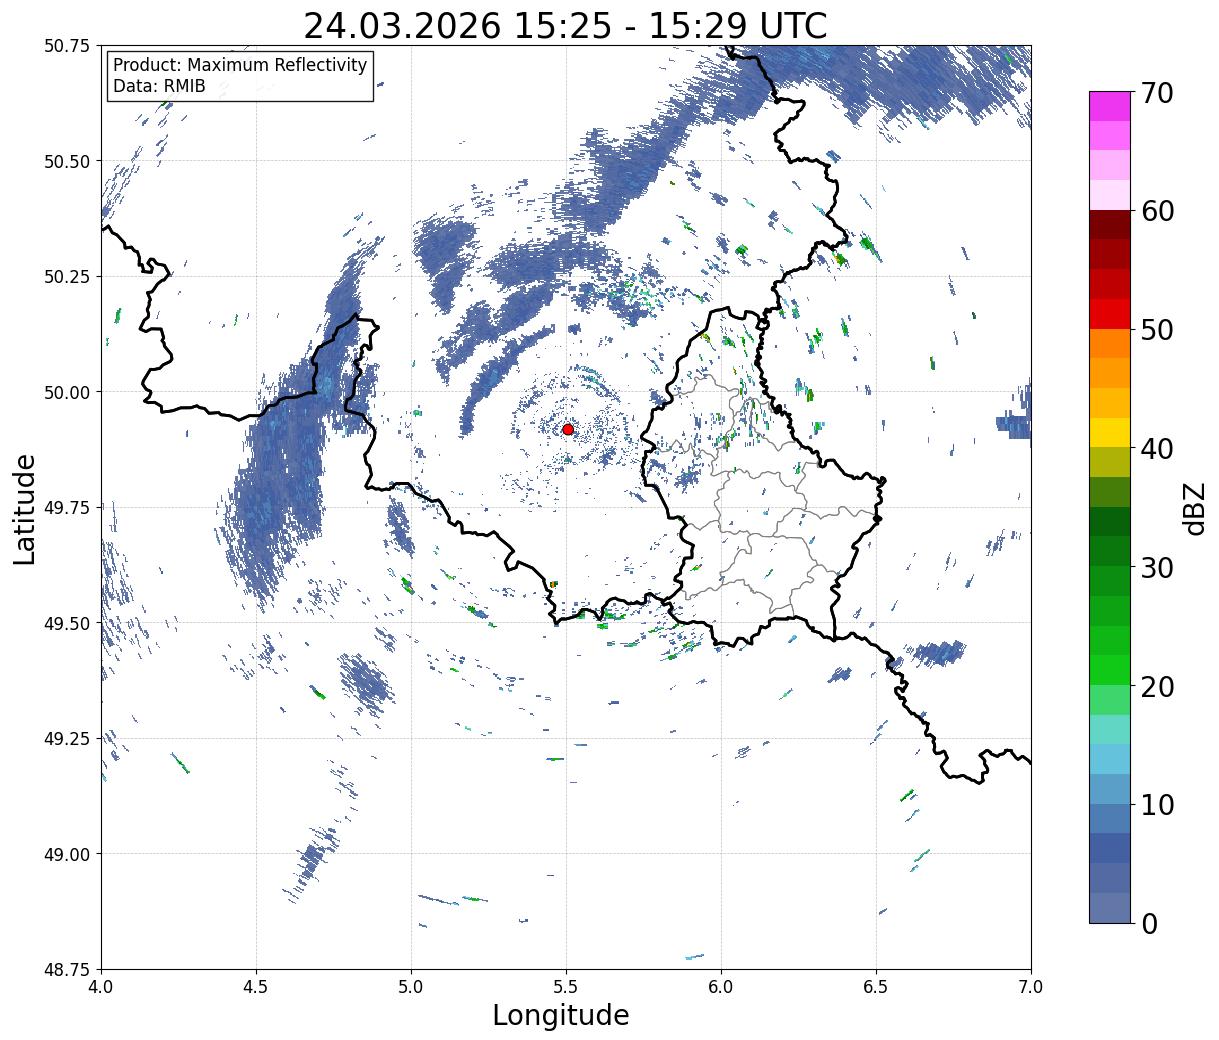Screen dimensions: 1219x1040
Task: Click the 30 tick on the colorbar
Action: point(1158,567)
